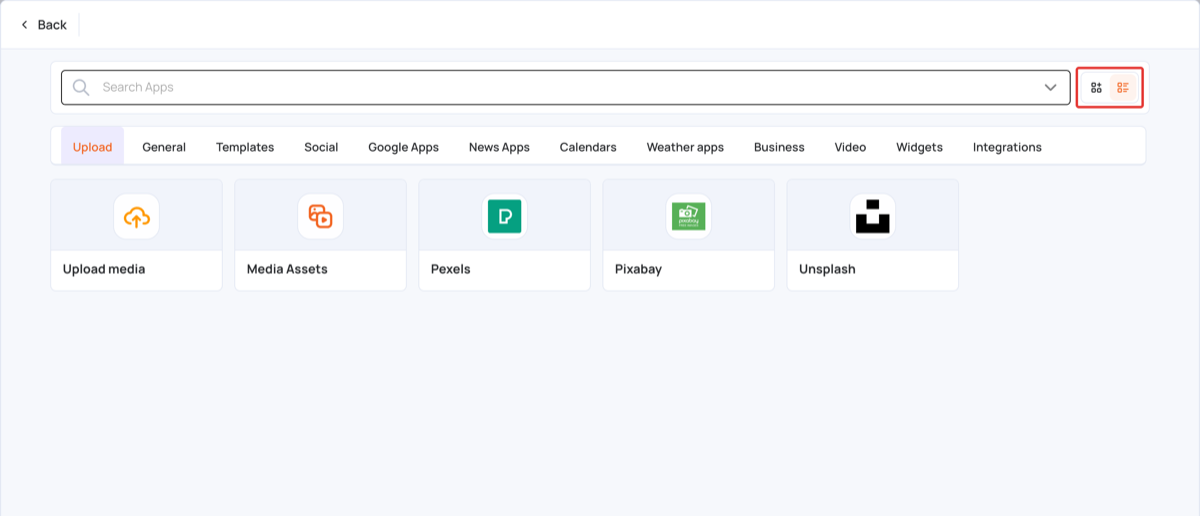This screenshot has width=1200, height=516.
Task: Open the General tab
Action: 164,147
